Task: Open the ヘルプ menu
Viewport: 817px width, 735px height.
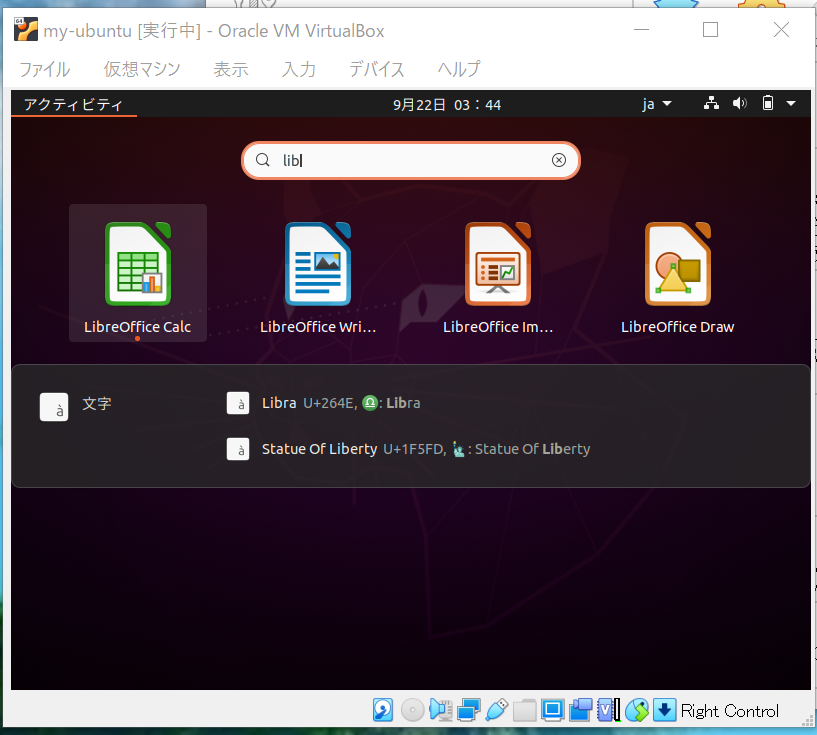Action: [459, 69]
